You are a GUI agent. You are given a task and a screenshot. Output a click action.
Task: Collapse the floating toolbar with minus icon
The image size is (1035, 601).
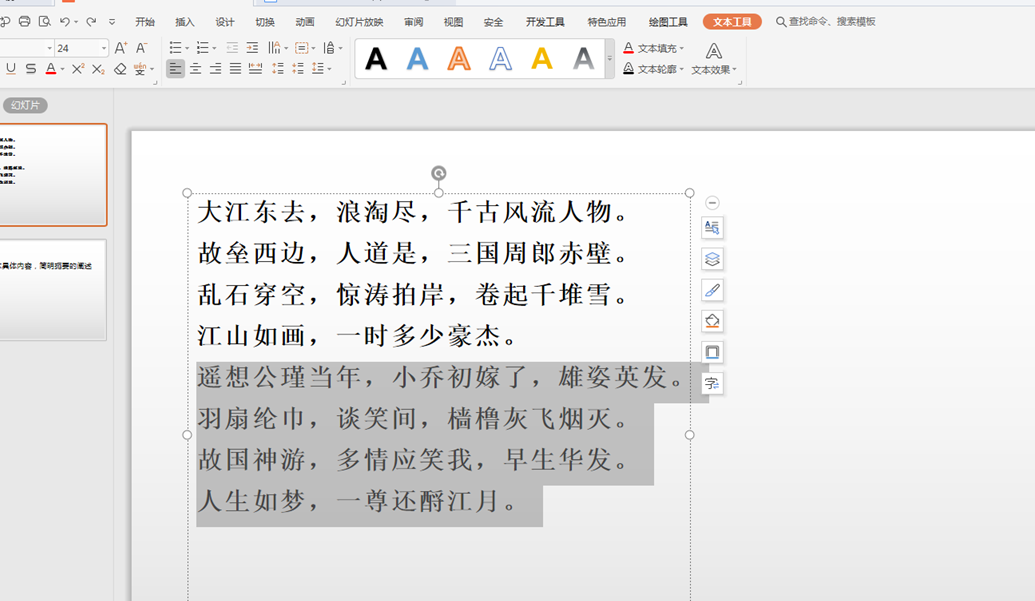point(712,203)
